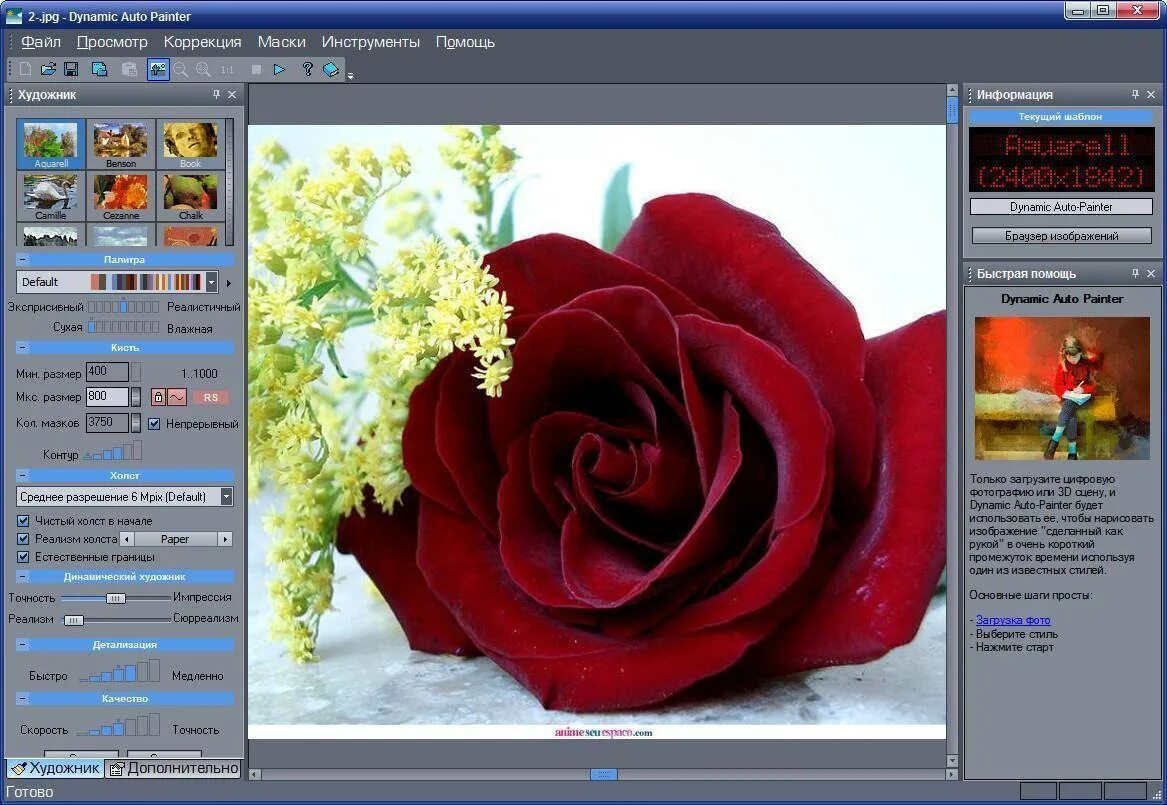The height and width of the screenshot is (805, 1167).
Task: Click the Точность–Импрессия slider handle
Action: pyautogui.click(x=115, y=598)
